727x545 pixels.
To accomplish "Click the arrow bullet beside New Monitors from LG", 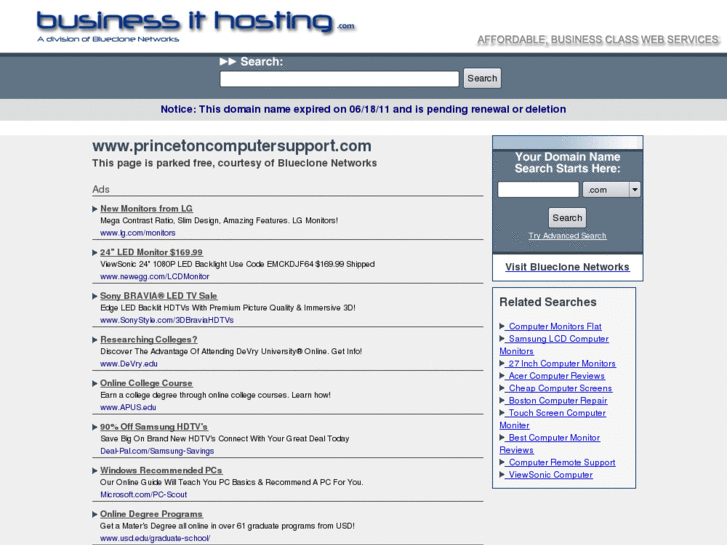I will pyautogui.click(x=95, y=209).
